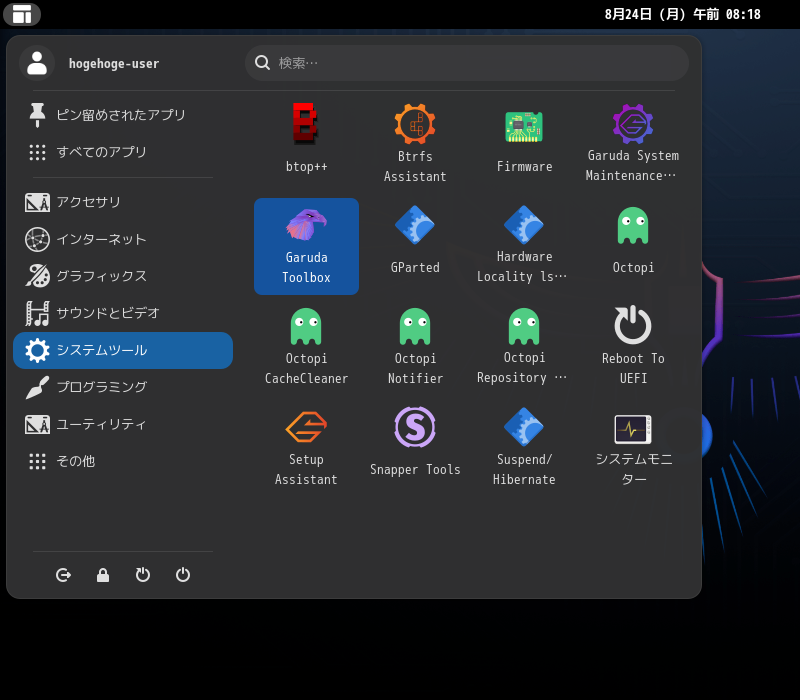This screenshot has width=800, height=700.
Task: Open Garuda Toolbox
Action: click(306, 246)
